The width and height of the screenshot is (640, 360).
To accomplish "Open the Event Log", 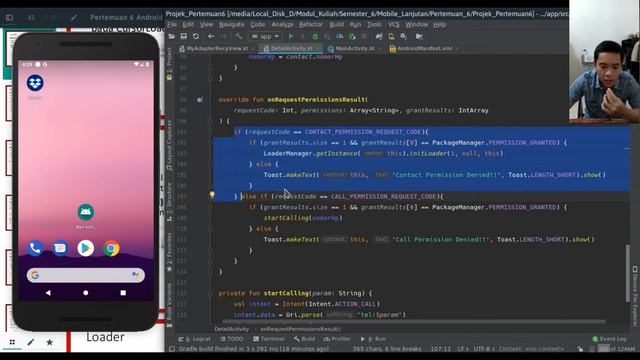I will coord(609,339).
